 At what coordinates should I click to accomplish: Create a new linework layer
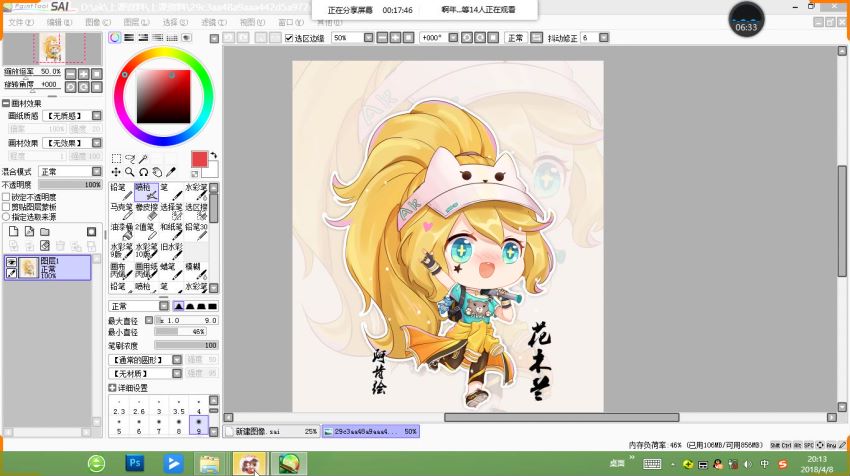(29, 231)
